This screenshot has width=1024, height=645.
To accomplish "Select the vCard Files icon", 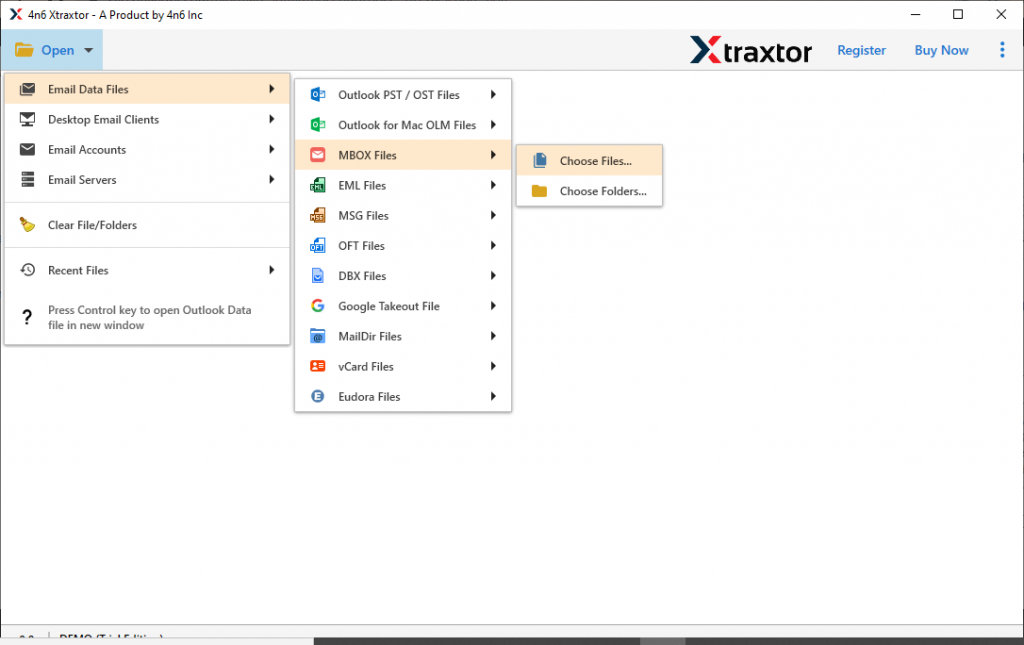I will [x=319, y=366].
